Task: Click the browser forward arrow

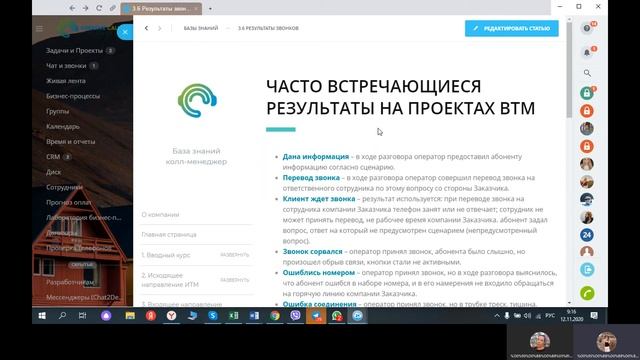Action: (x=85, y=8)
